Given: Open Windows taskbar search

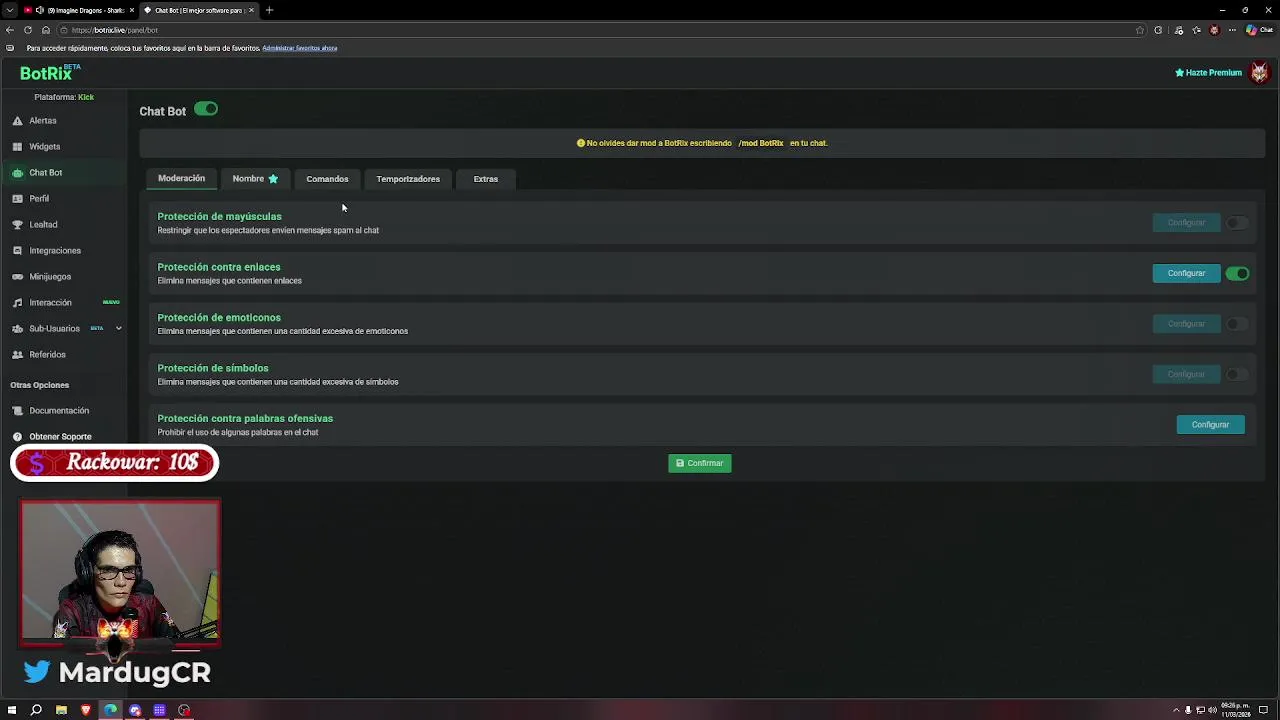Looking at the screenshot, I should (36, 710).
